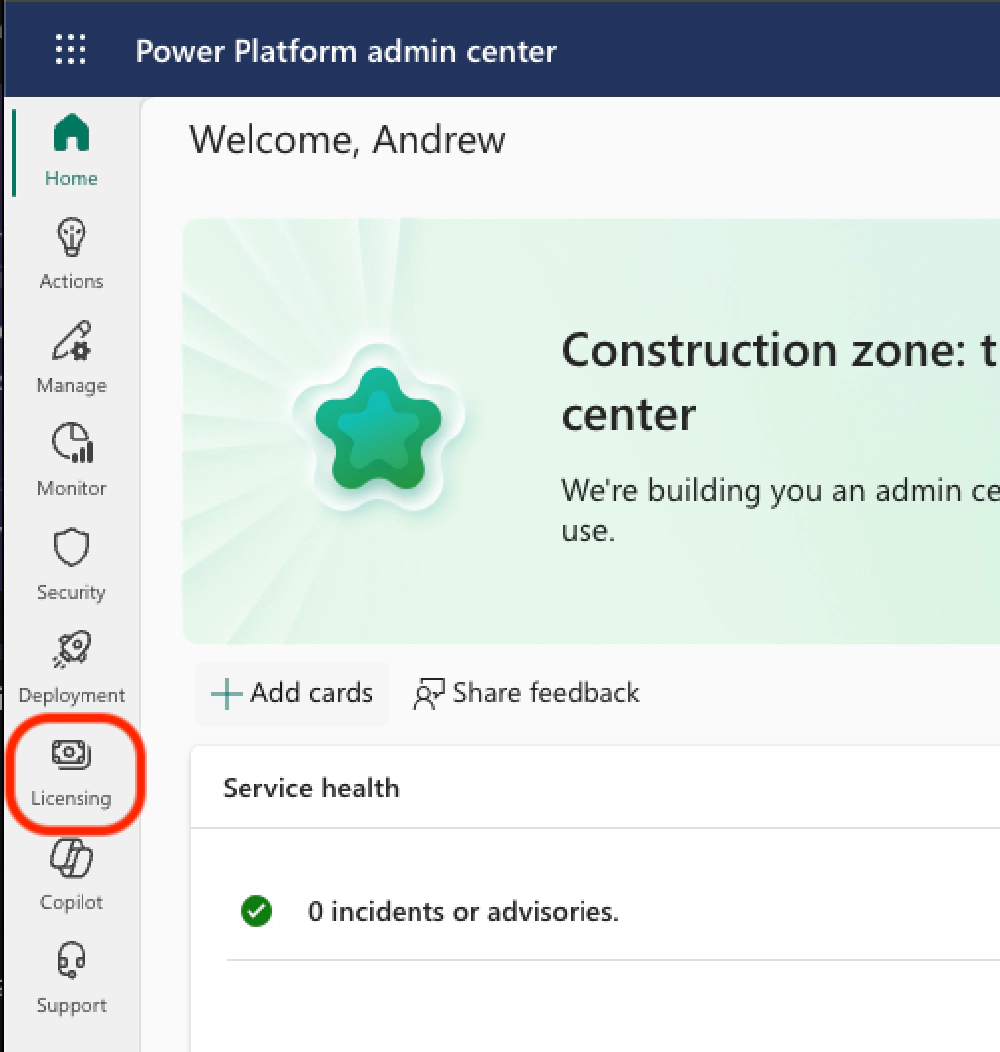Open the Licensing section

(x=71, y=772)
